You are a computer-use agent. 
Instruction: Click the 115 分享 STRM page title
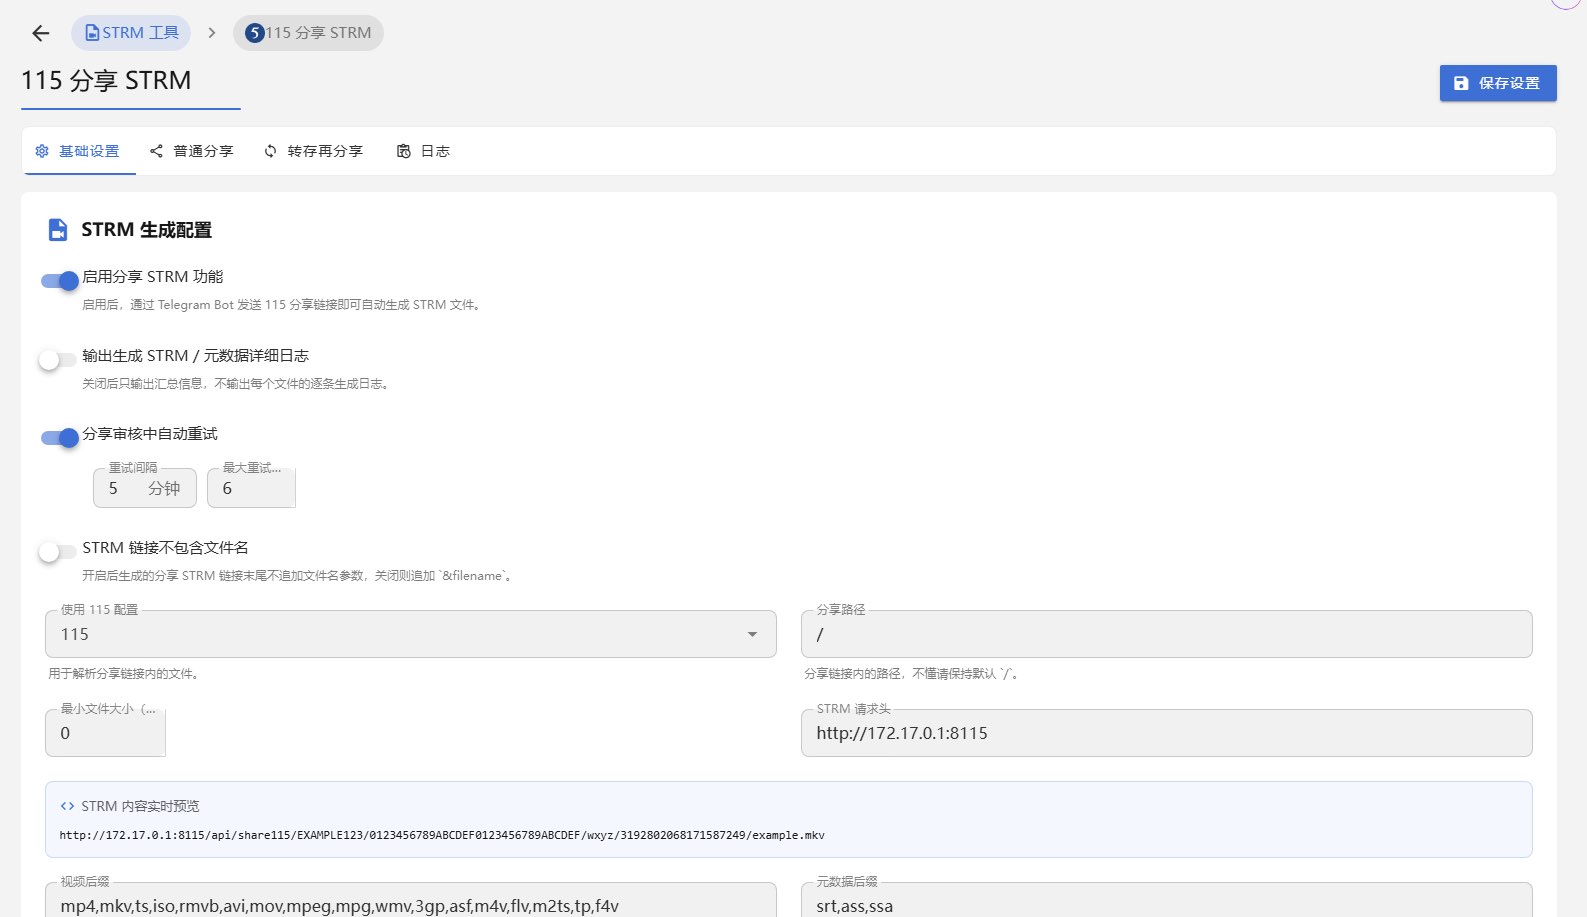pos(106,80)
